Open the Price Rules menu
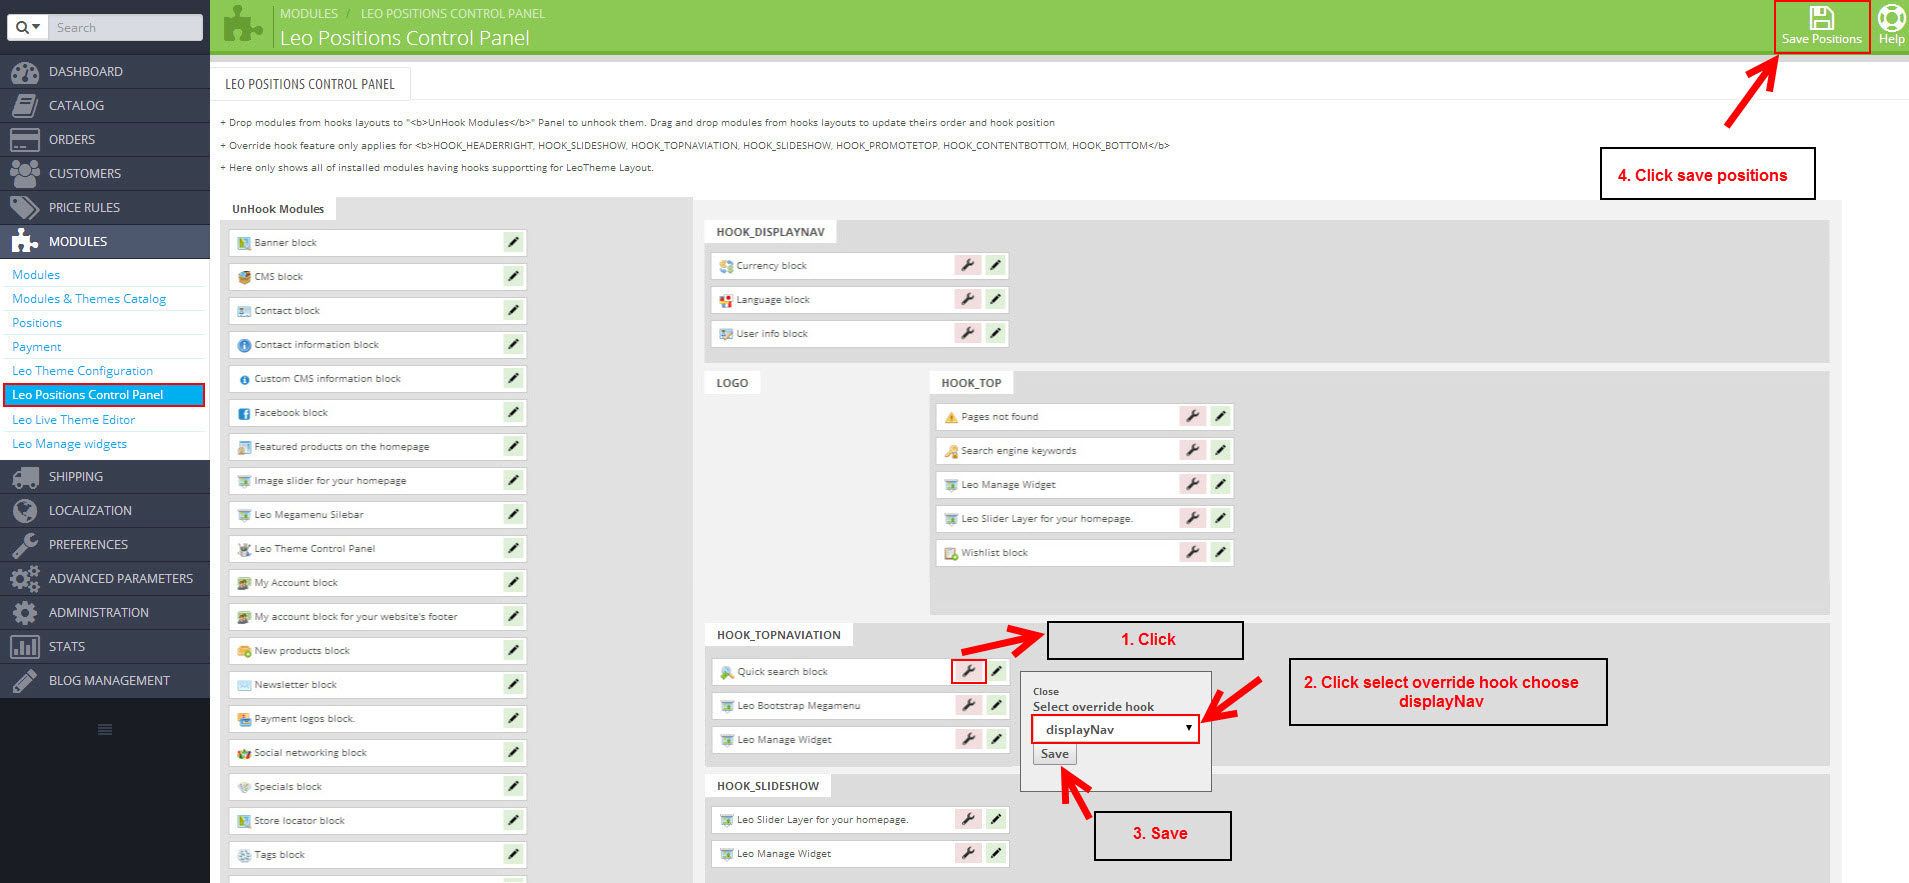Screen dimensions: 1909x883 tap(105, 207)
